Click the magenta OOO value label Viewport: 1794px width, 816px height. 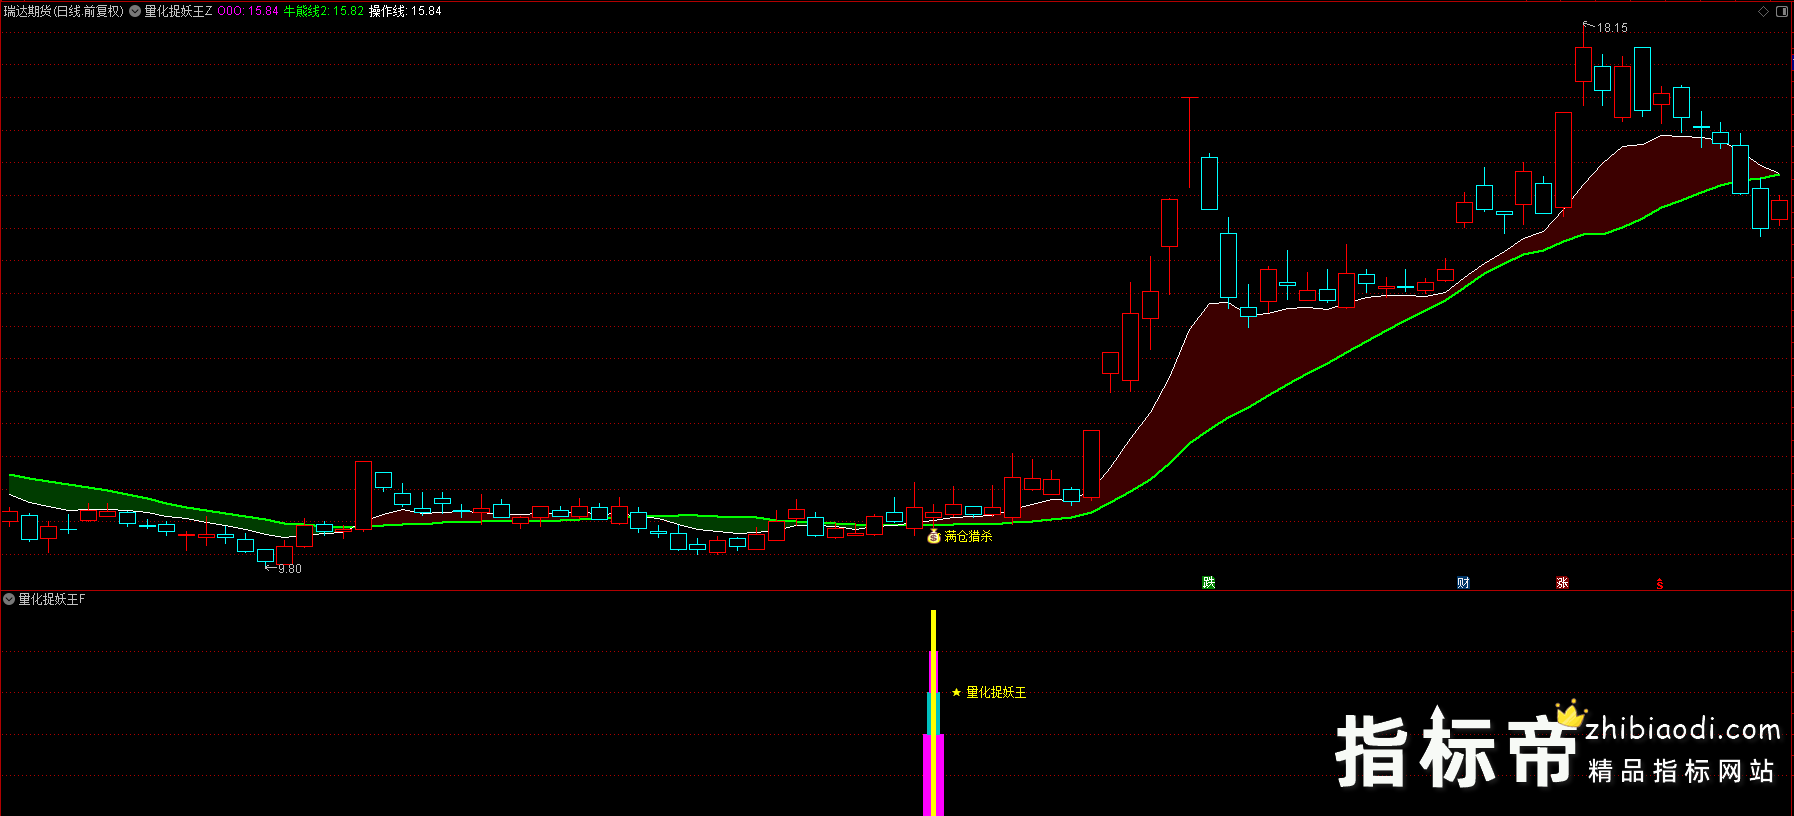(248, 11)
